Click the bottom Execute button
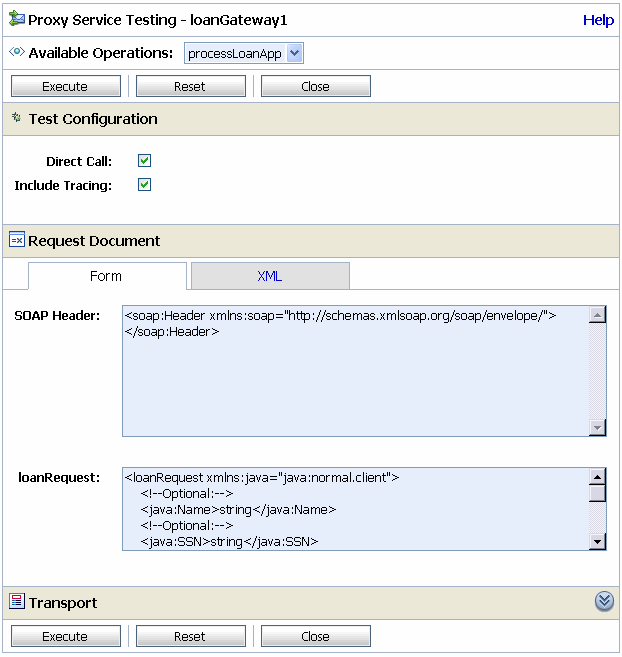This screenshot has height=657, width=622. coord(66,636)
